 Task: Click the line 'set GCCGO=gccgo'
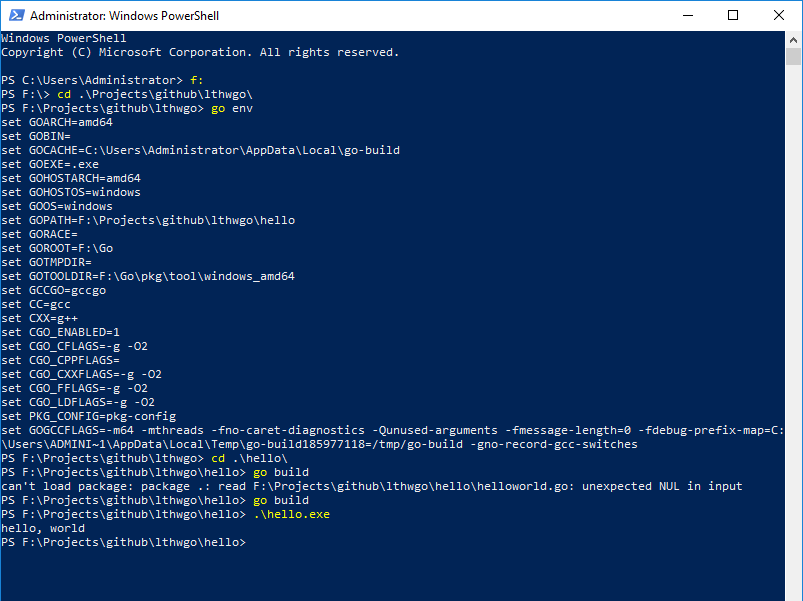pyautogui.click(x=53, y=290)
